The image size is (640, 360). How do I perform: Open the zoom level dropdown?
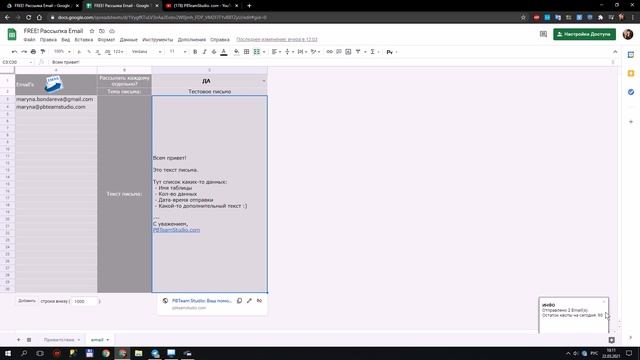click(62, 52)
